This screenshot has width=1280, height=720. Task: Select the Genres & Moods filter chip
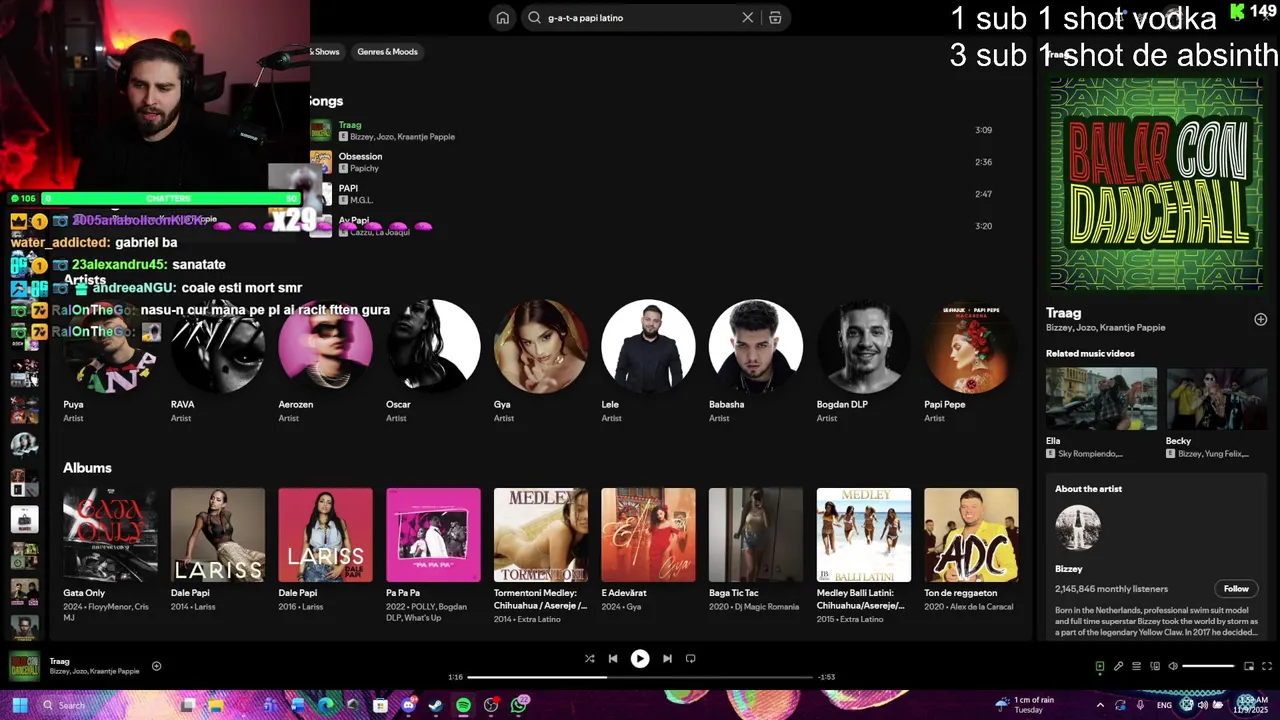click(387, 52)
